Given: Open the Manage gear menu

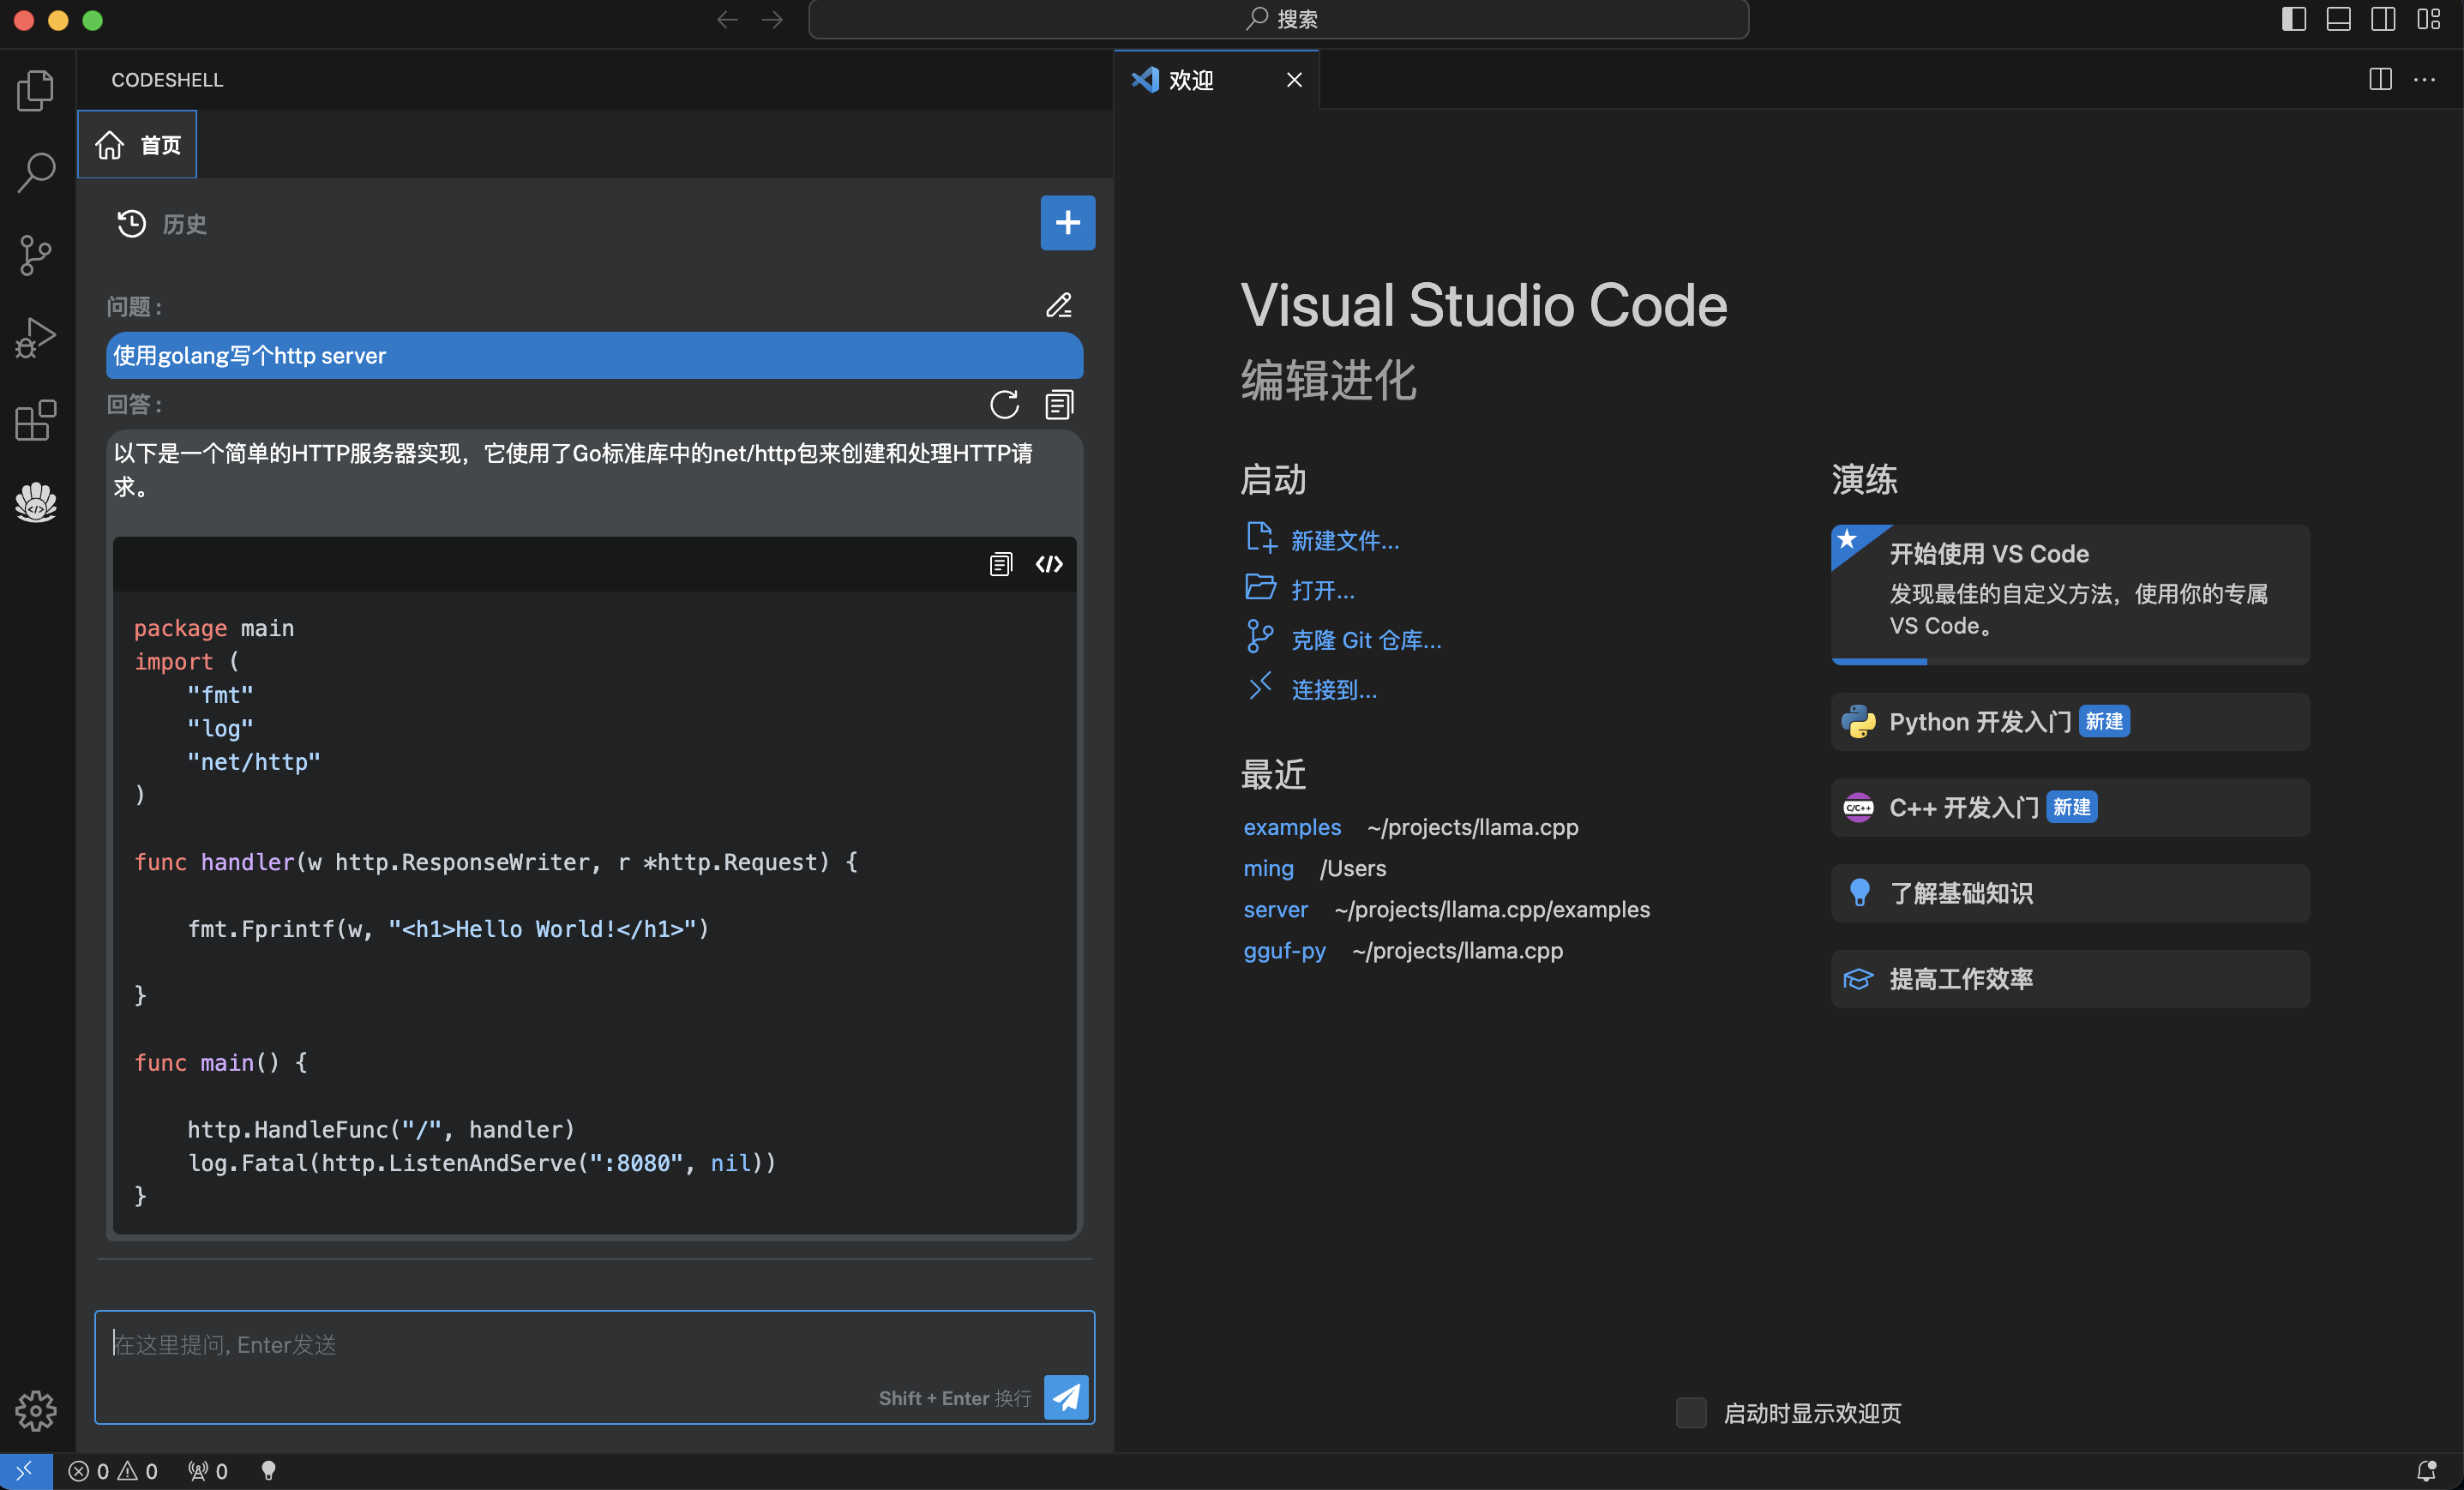Looking at the screenshot, I should point(36,1410).
